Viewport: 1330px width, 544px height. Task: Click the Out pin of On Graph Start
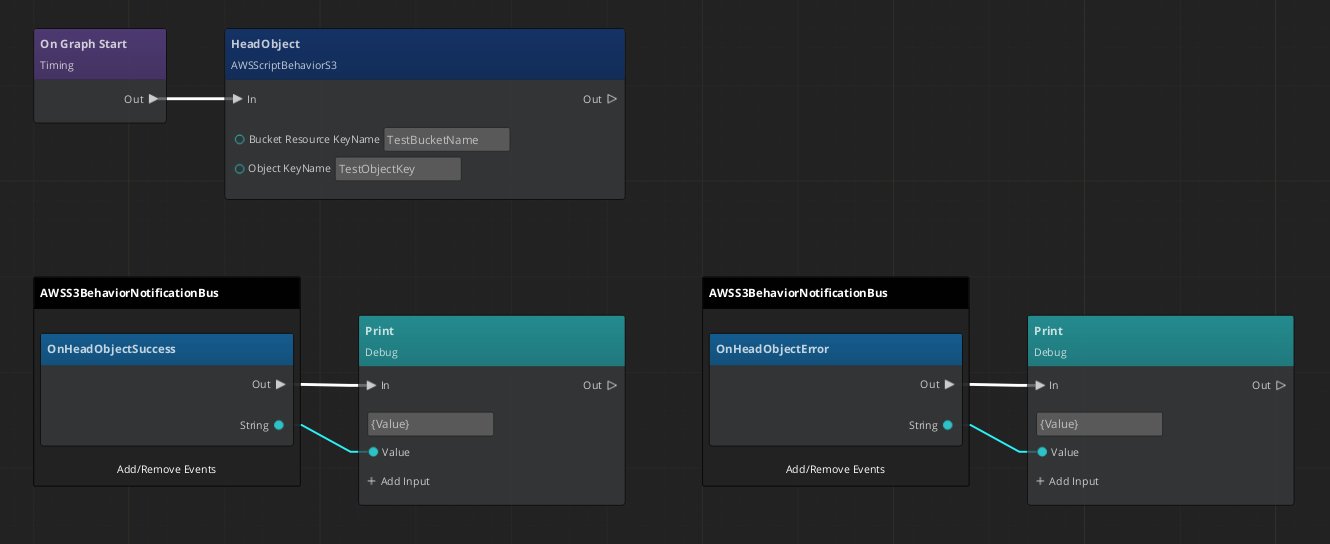pos(153,99)
